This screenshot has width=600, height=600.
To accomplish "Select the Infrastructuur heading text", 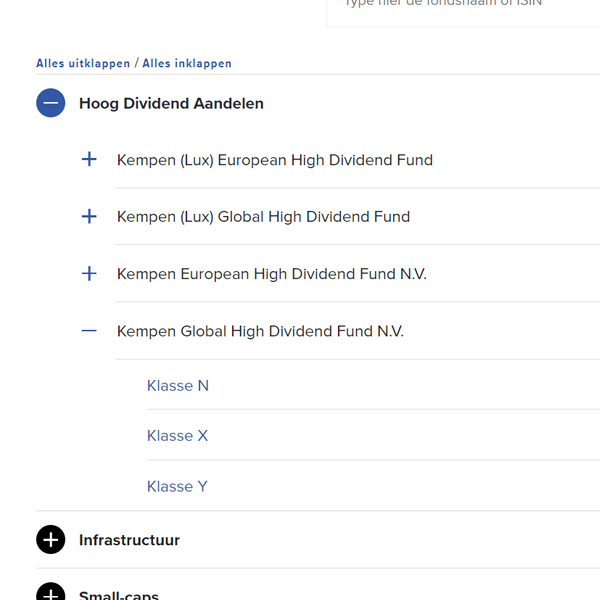I will pos(129,540).
